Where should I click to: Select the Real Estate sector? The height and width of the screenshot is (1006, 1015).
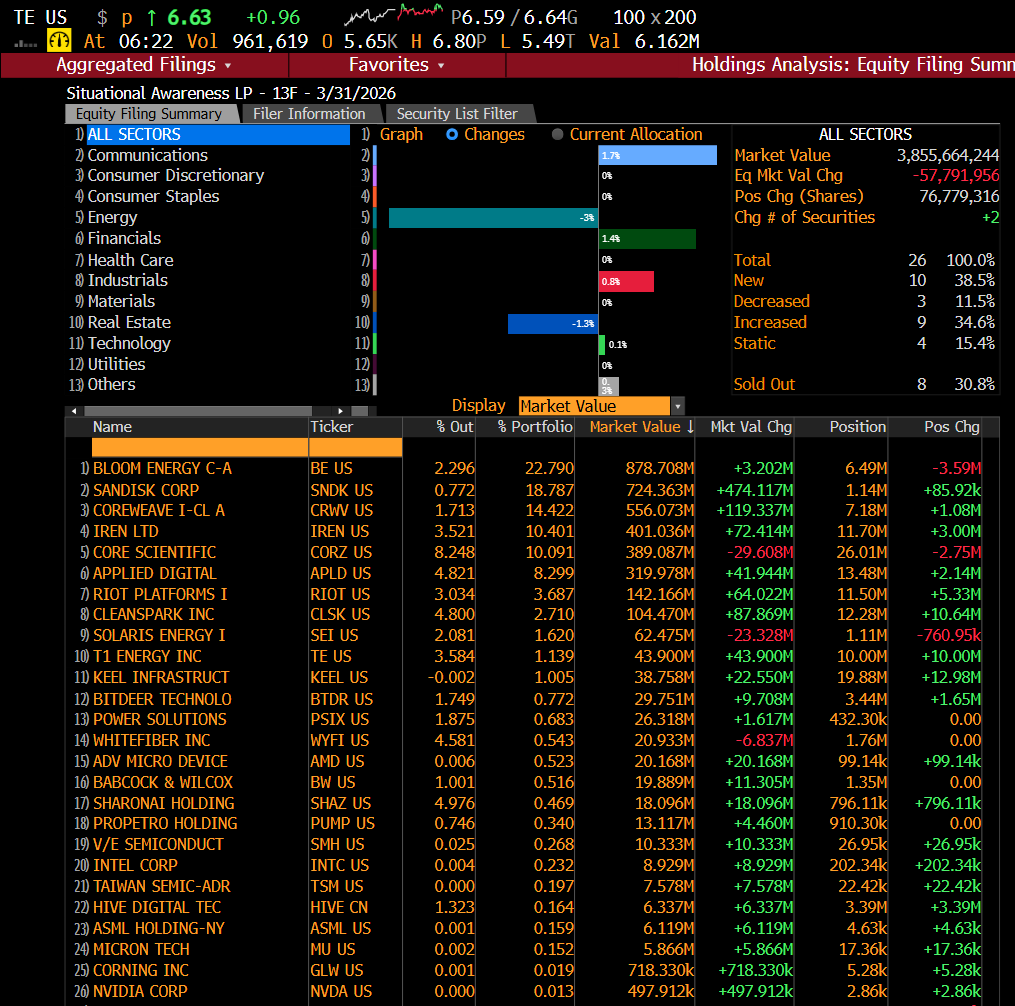[129, 322]
